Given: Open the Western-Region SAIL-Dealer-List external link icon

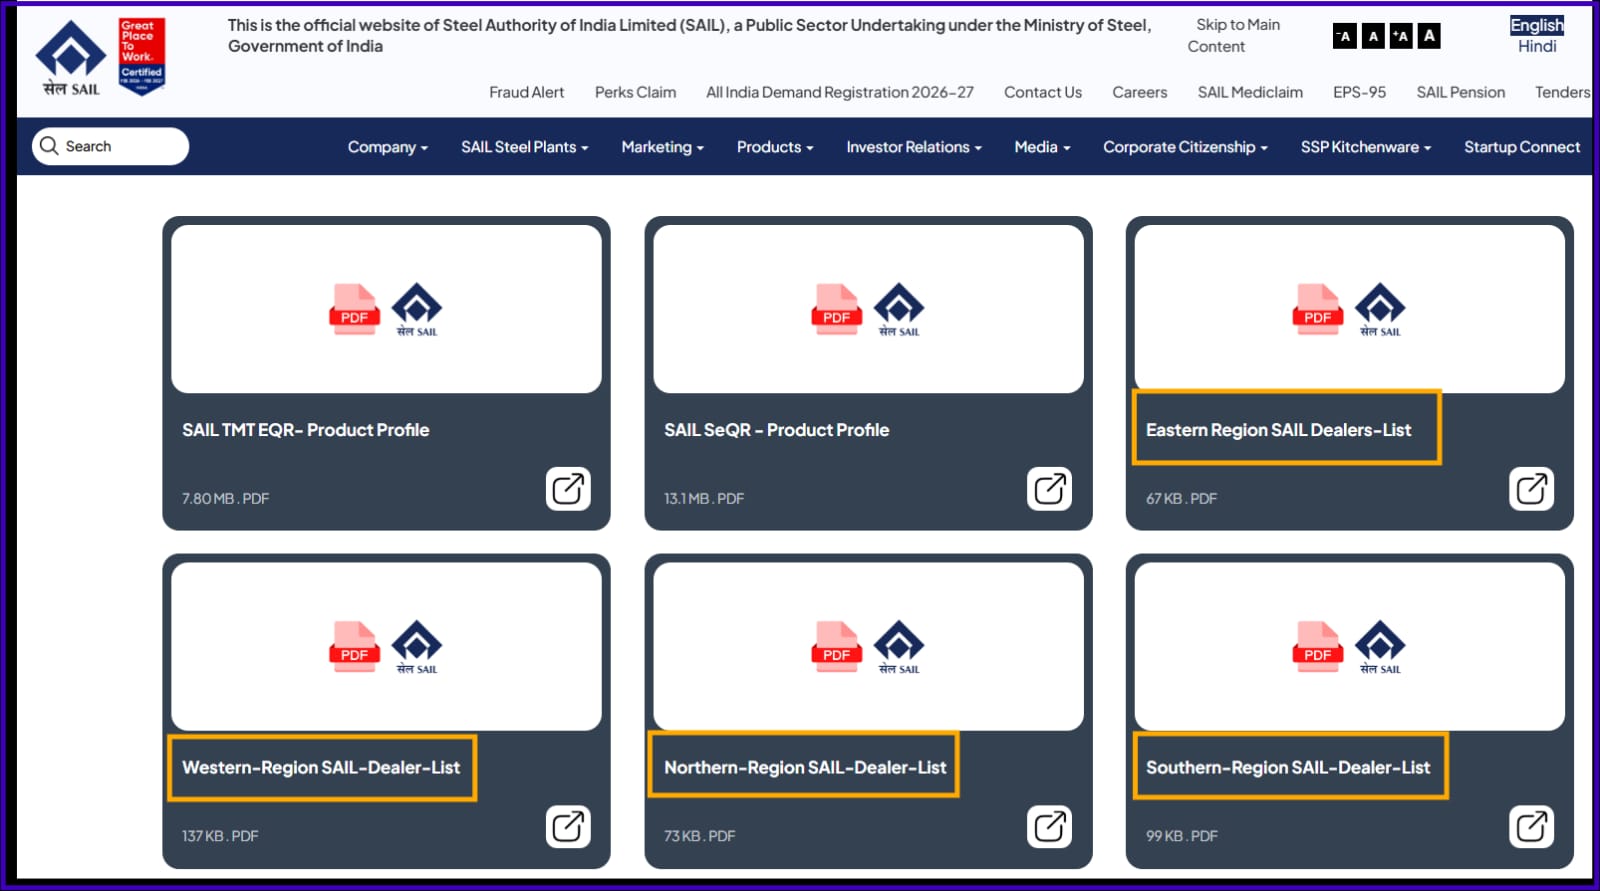Looking at the screenshot, I should click(x=568, y=827).
